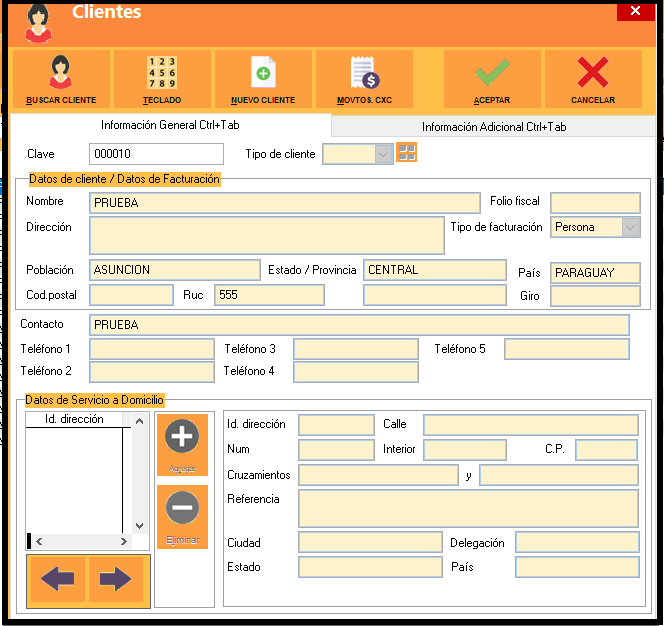Click the Estado / Provincia field CENTRAL
The height and width of the screenshot is (626, 664).
435,270
